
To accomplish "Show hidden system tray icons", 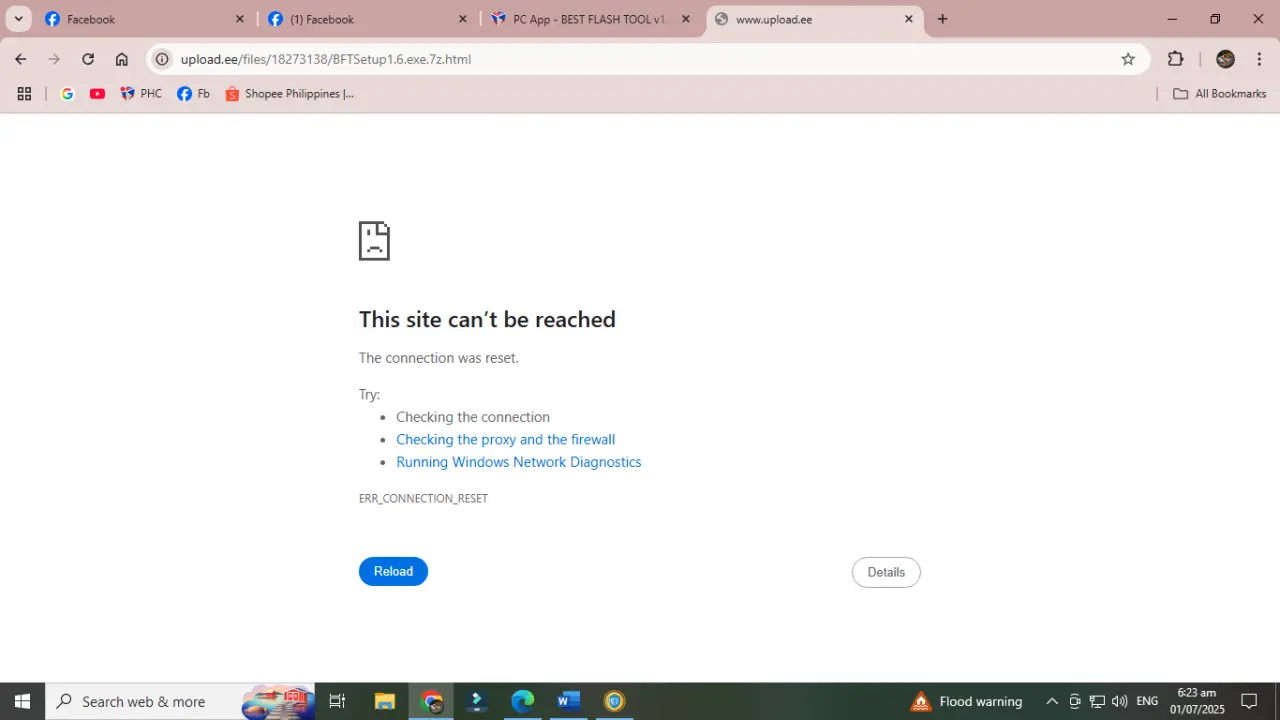I will point(1052,701).
